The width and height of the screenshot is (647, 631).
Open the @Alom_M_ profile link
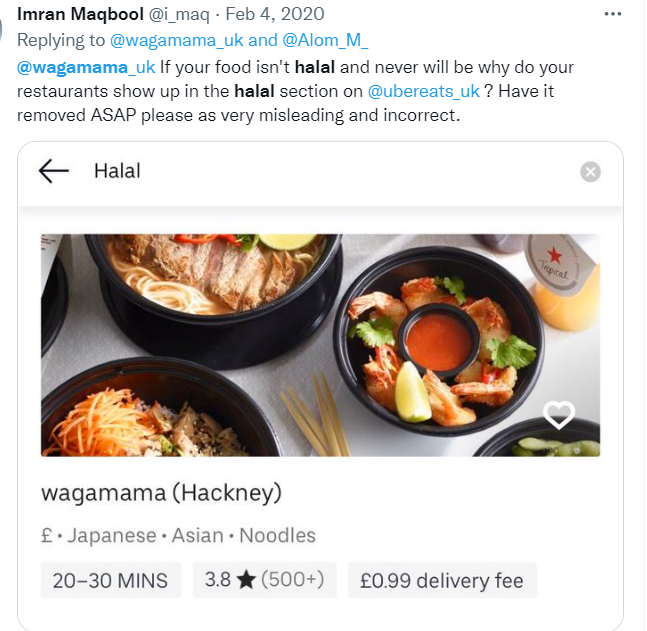click(x=325, y=40)
